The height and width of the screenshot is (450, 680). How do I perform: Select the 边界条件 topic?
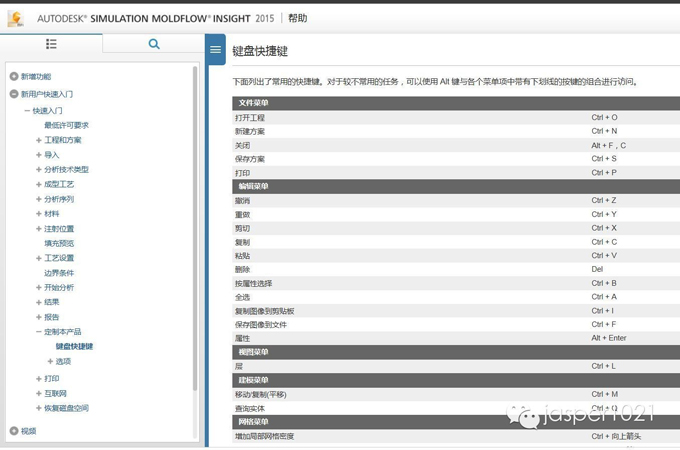pyautogui.click(x=59, y=273)
